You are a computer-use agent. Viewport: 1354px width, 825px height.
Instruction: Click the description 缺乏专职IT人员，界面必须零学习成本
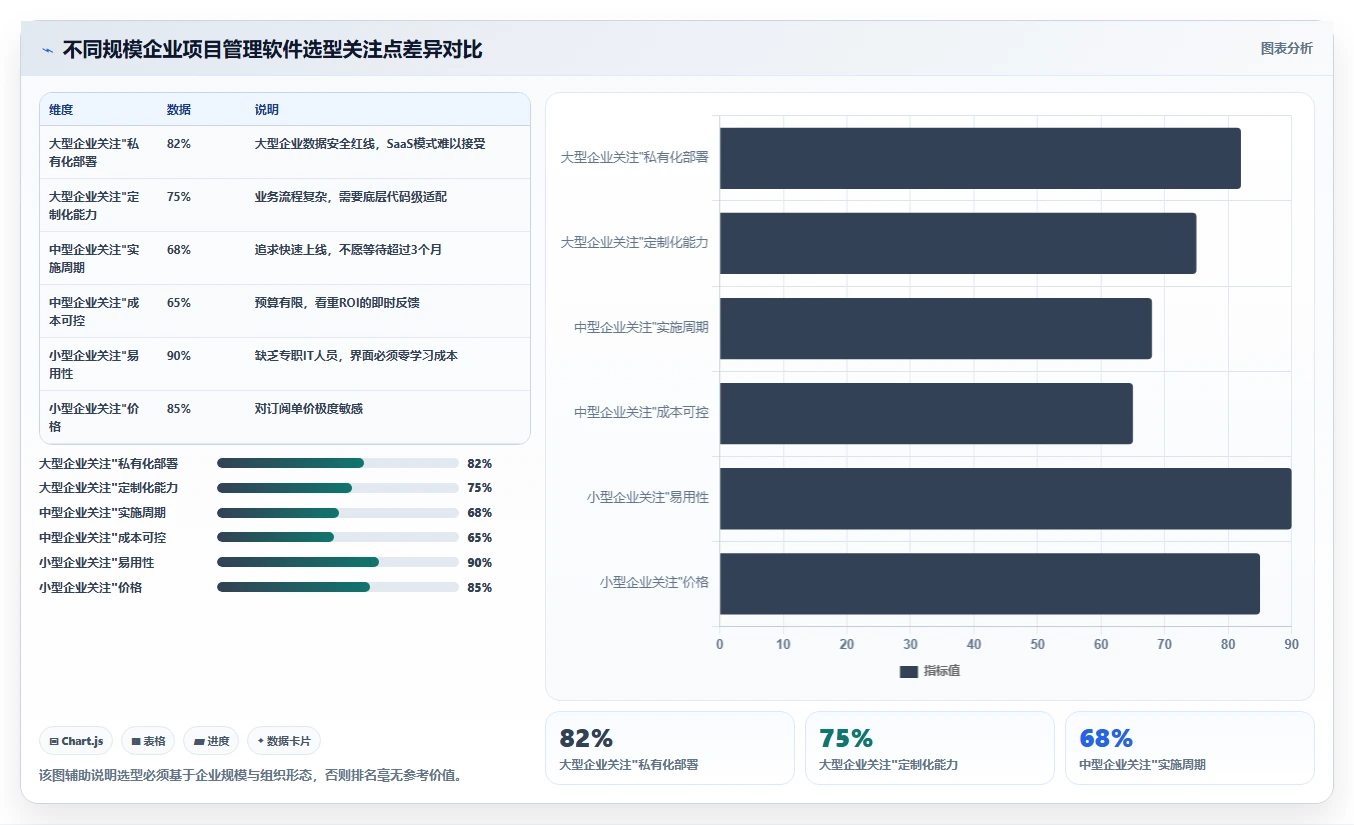356,356
